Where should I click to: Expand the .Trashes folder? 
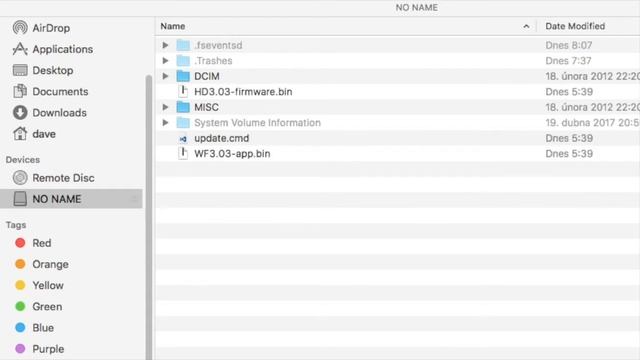(x=165, y=60)
